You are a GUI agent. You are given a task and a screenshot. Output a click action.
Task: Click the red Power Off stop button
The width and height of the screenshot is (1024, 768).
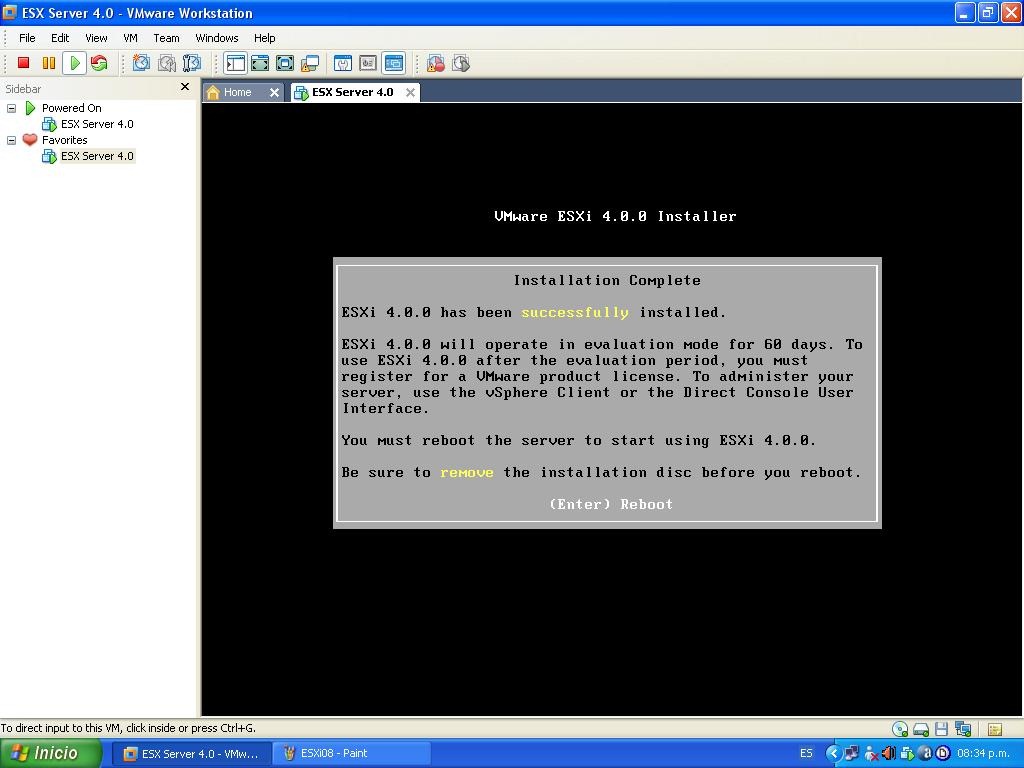pos(24,63)
